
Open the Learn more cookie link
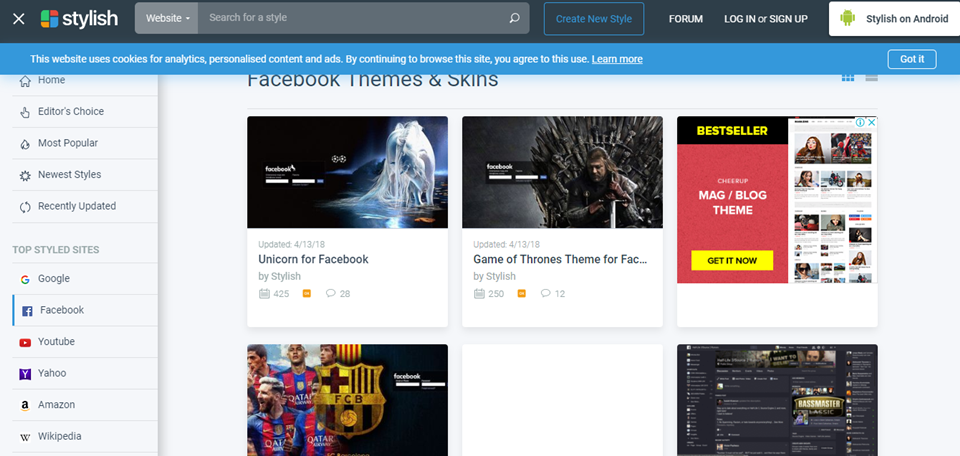pyautogui.click(x=617, y=59)
